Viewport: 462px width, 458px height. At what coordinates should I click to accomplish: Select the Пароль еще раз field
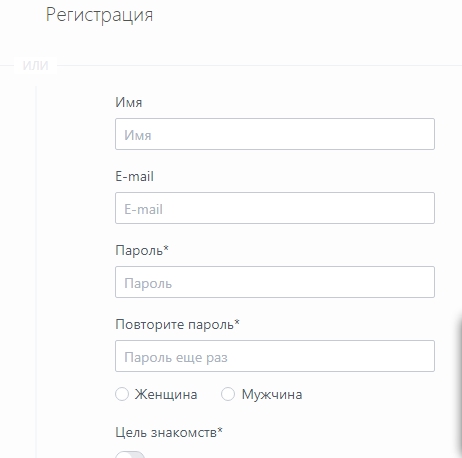point(275,356)
